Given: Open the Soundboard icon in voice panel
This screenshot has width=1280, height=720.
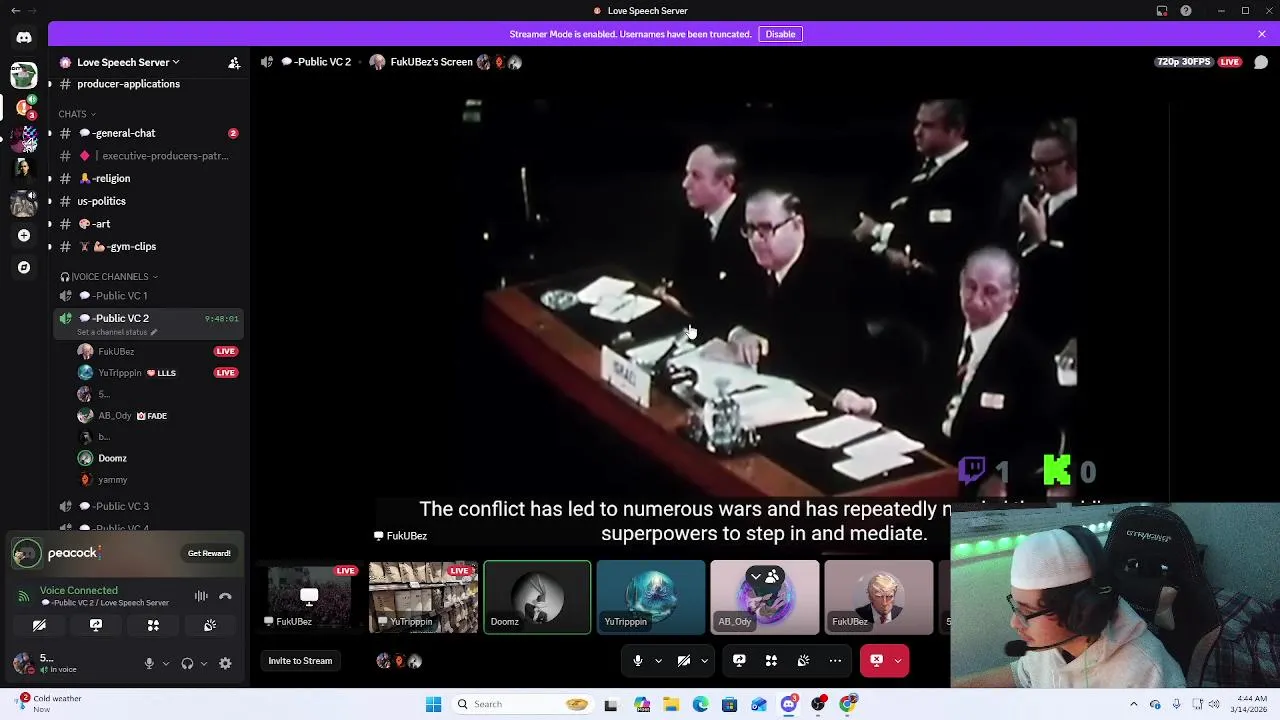Looking at the screenshot, I should pos(210,625).
